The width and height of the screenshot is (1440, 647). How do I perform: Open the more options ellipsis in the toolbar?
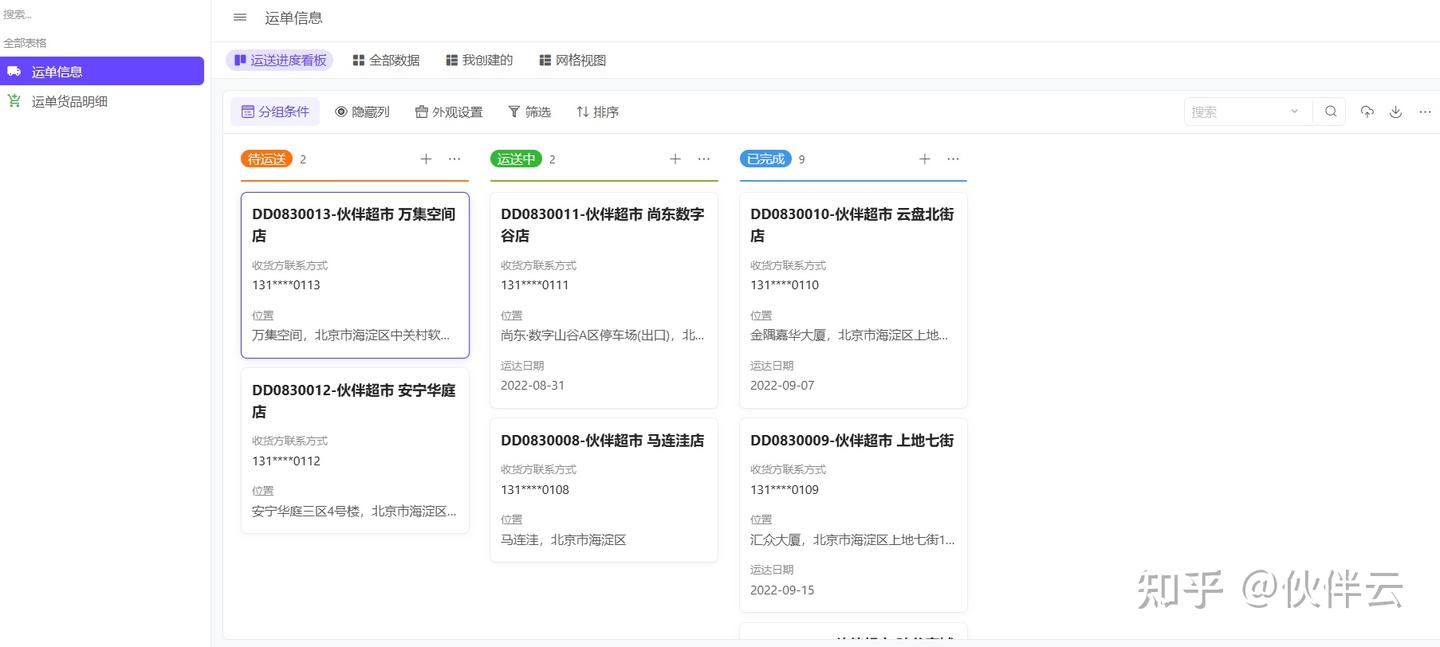1425,111
